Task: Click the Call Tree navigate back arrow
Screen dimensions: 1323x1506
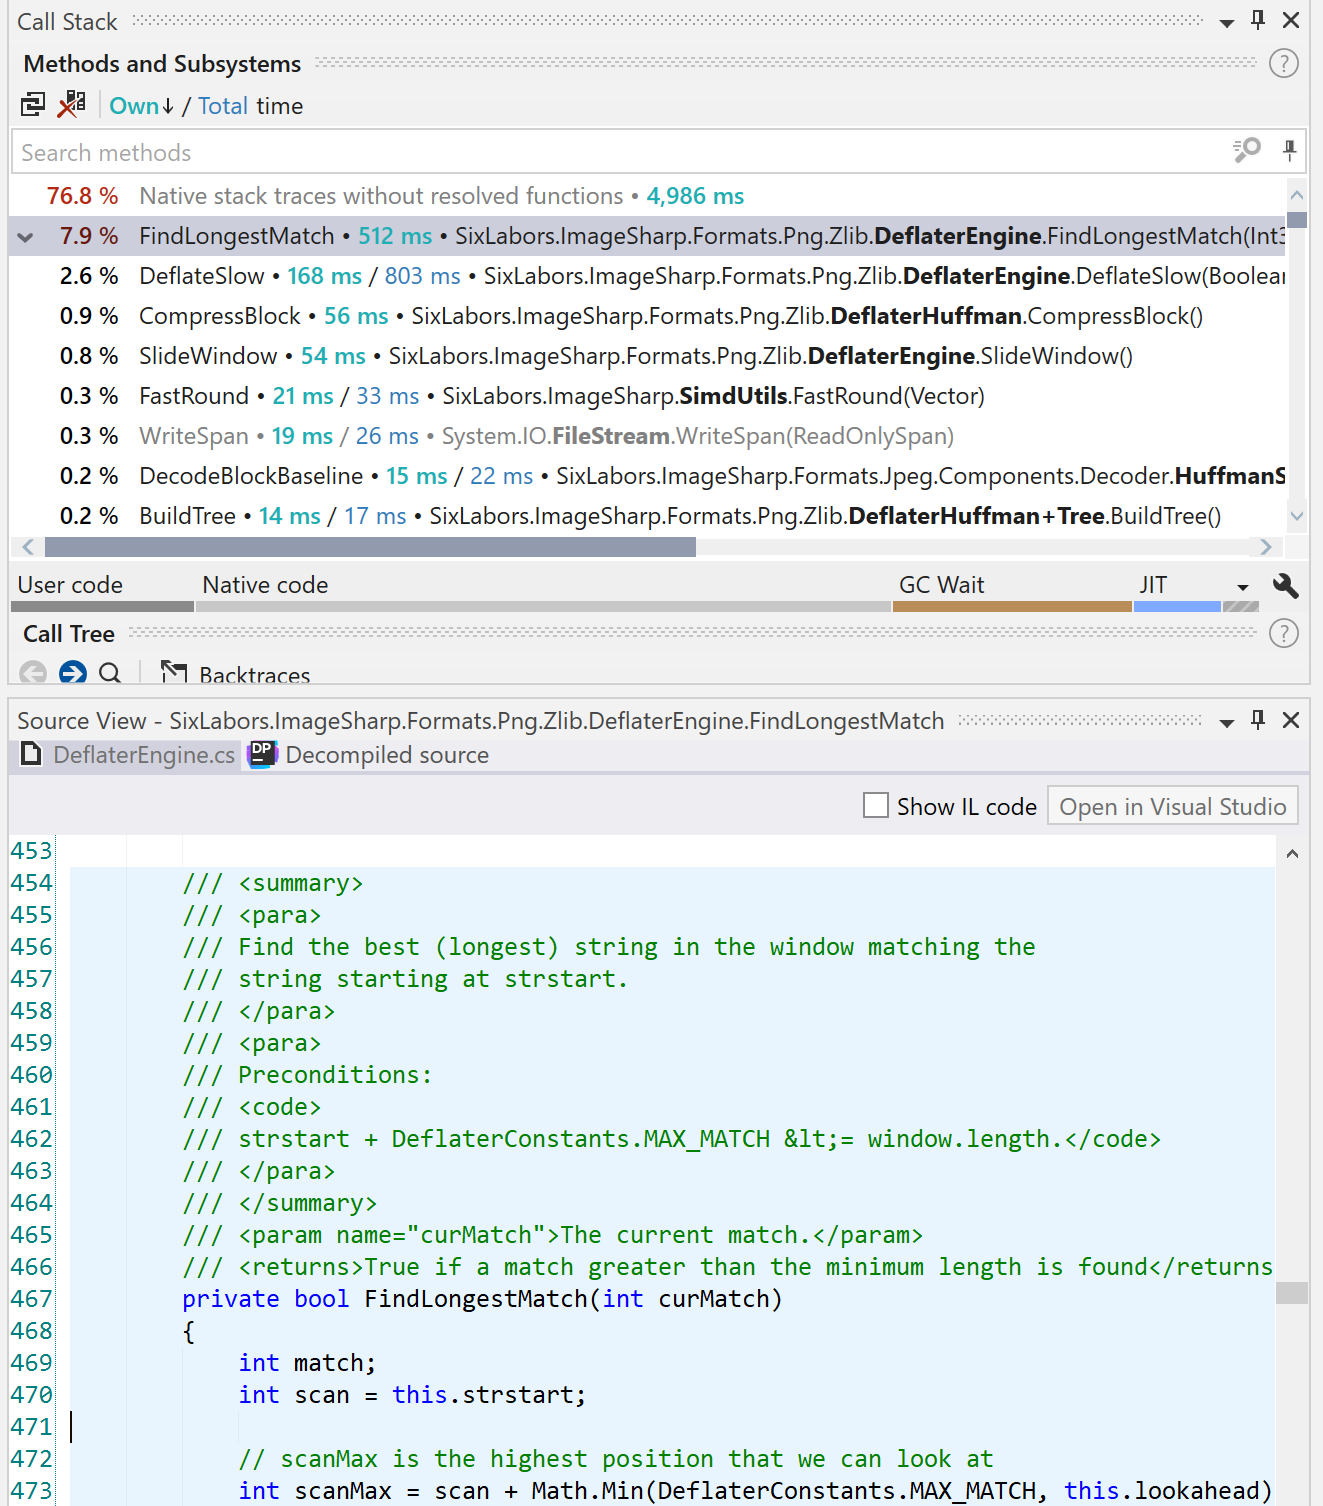Action: [x=33, y=673]
